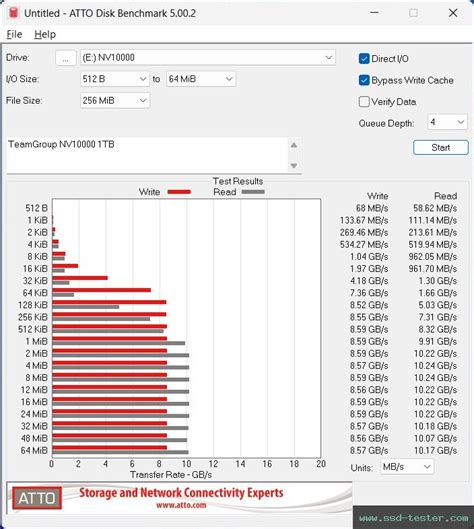Enable the Verify Data checkbox
The width and height of the screenshot is (474, 529).
click(364, 102)
